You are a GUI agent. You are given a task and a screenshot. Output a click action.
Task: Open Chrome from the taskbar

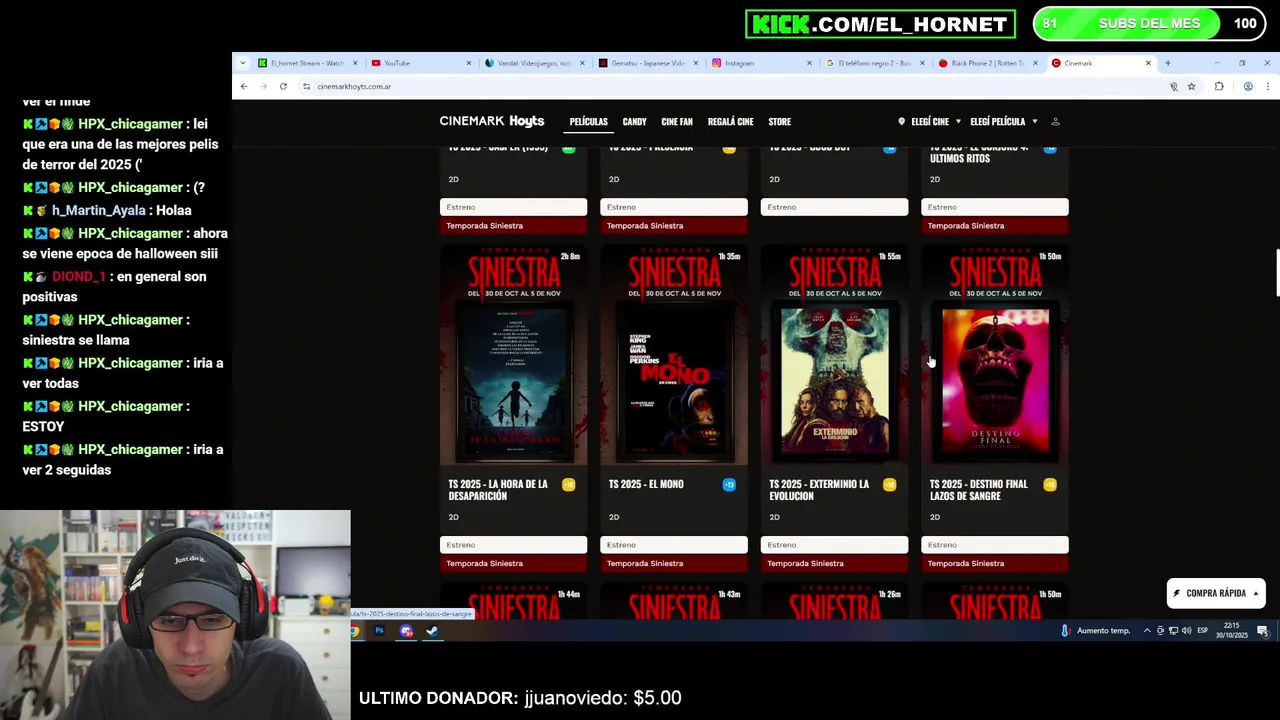click(354, 631)
